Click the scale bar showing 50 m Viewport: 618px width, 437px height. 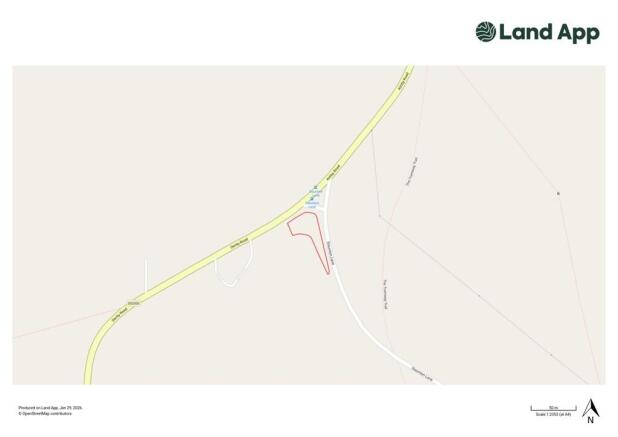553,408
